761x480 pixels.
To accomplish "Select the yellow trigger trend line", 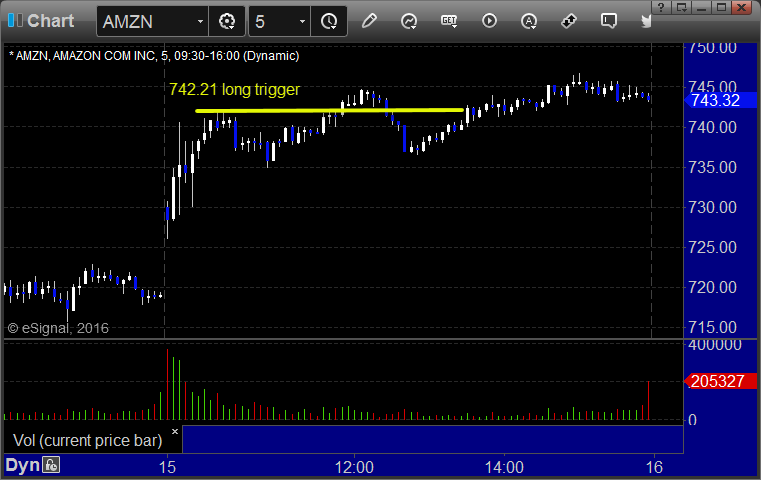I will (x=329, y=110).
